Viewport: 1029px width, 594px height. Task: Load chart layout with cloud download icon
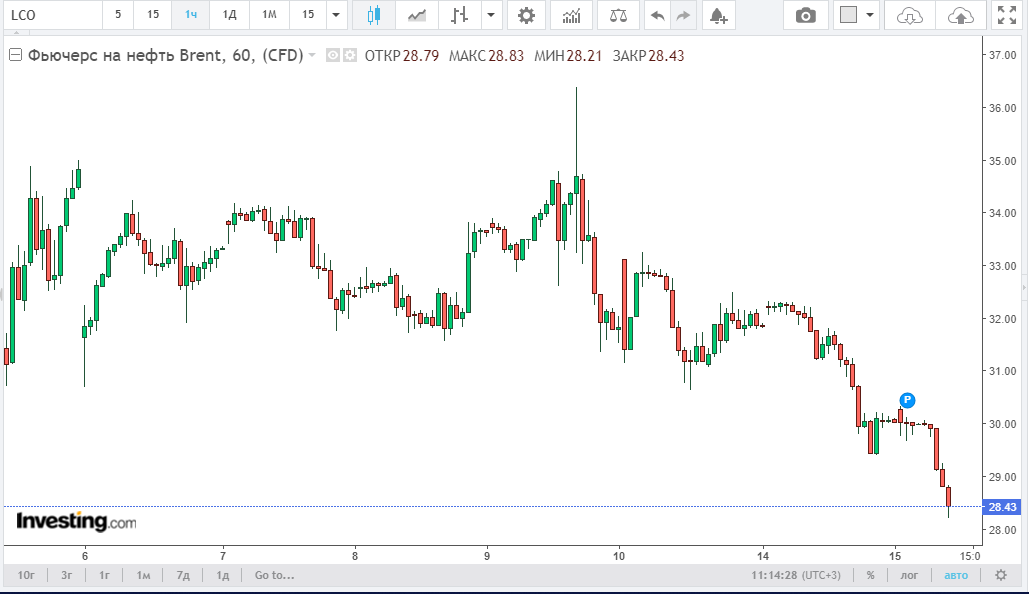(909, 15)
